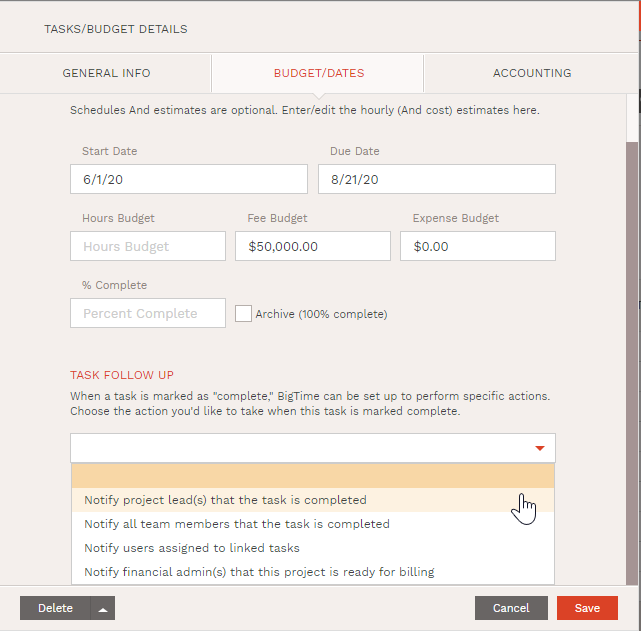Click the Due Date field
641x631 pixels.
coord(437,179)
